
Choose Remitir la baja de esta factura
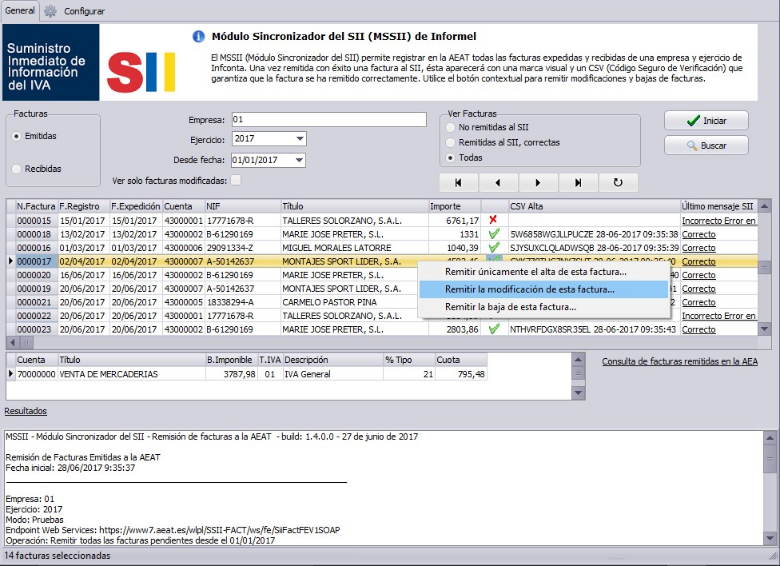(510, 307)
